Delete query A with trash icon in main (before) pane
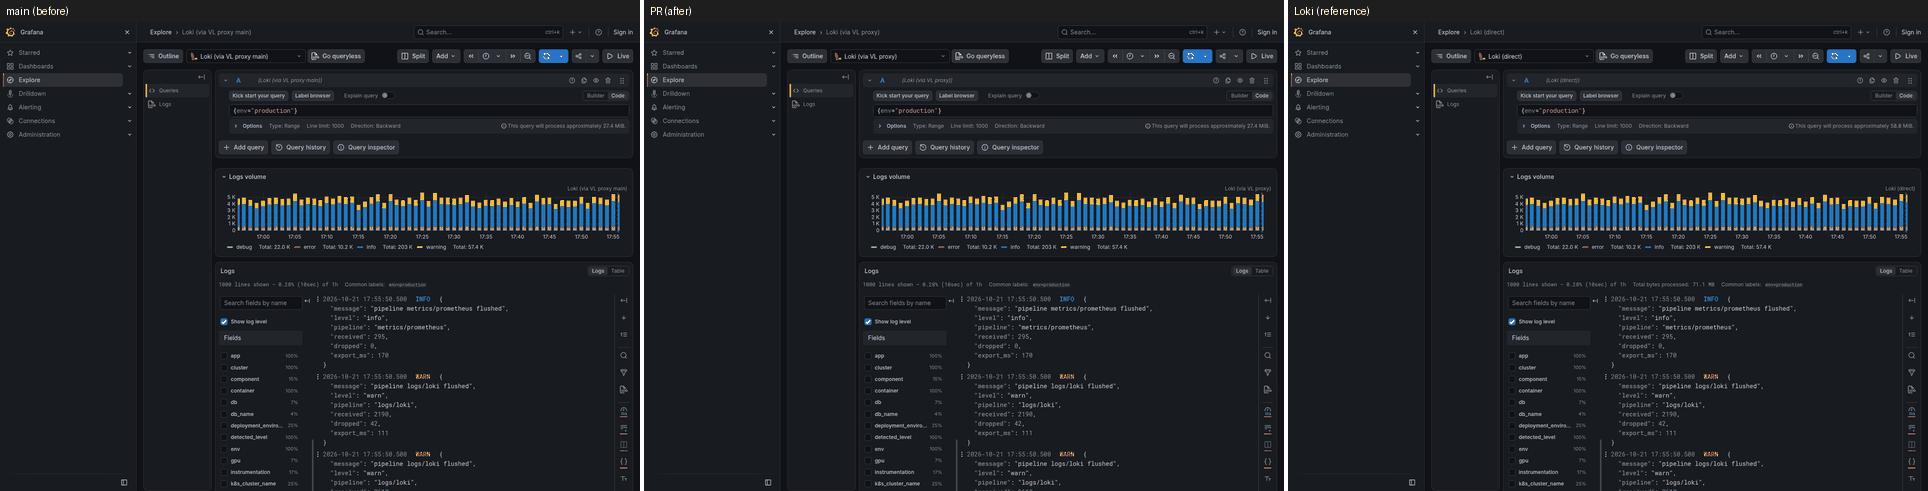 point(608,80)
